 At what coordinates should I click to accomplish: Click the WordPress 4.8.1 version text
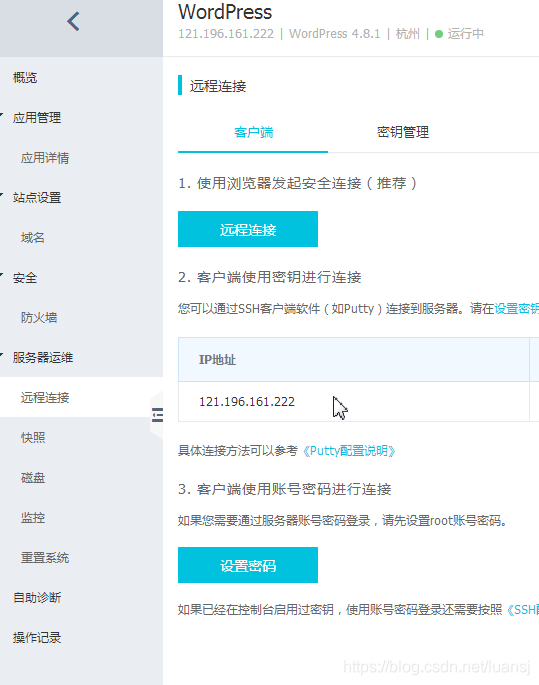click(x=335, y=34)
